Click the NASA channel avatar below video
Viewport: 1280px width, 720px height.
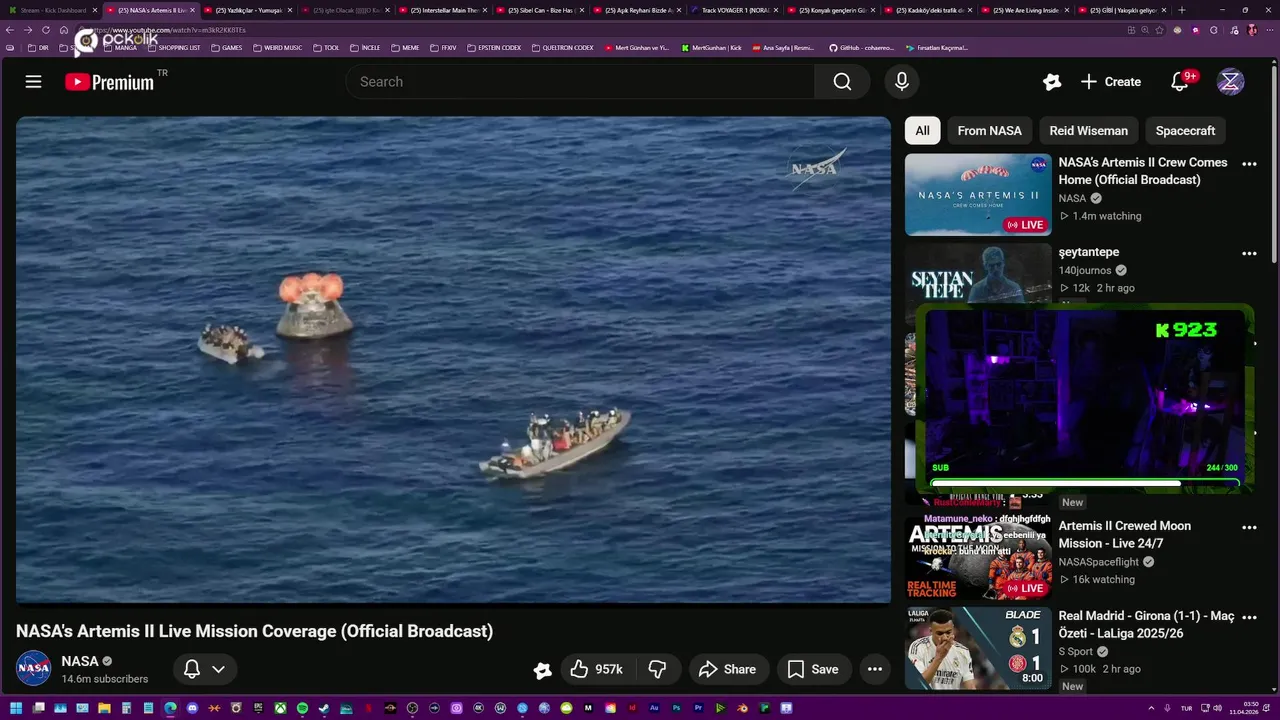click(x=33, y=668)
